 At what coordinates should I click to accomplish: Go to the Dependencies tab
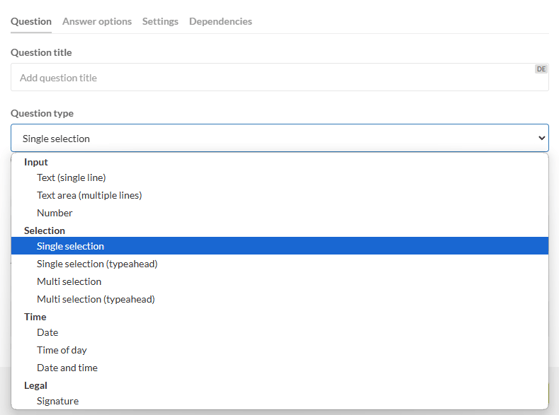click(220, 21)
